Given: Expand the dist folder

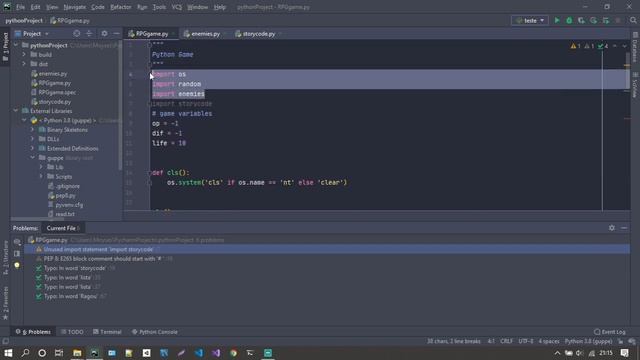Looking at the screenshot, I should pyautogui.click(x=24, y=64).
